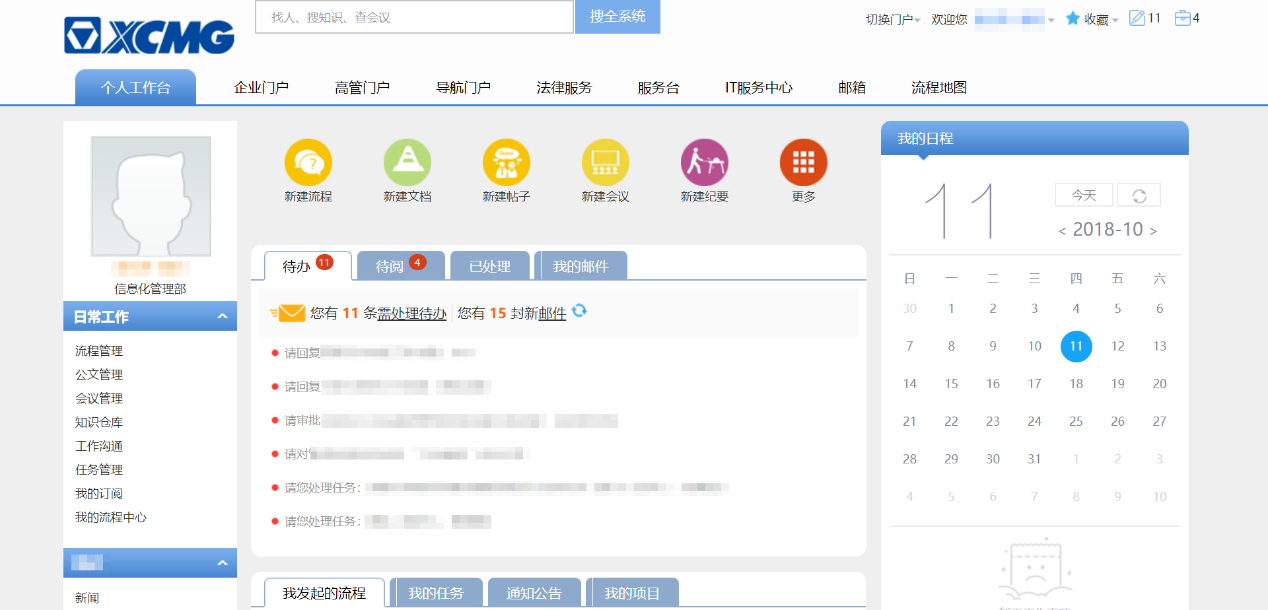Open the 服务台 menu

[x=658, y=88]
